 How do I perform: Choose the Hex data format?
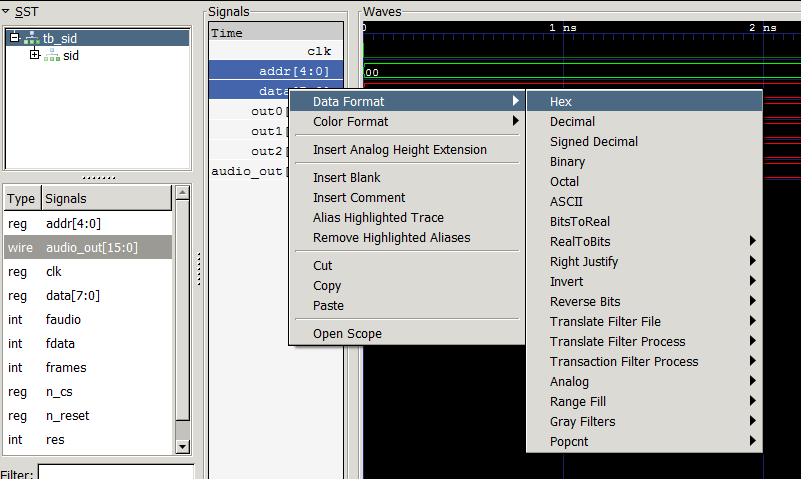[x=561, y=102]
